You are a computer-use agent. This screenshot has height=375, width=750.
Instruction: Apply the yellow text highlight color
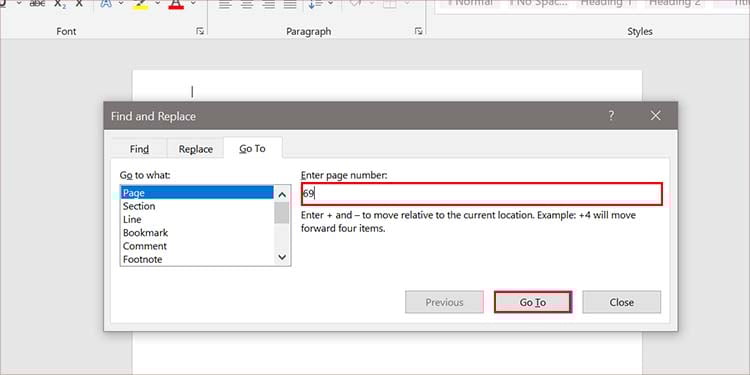point(140,4)
